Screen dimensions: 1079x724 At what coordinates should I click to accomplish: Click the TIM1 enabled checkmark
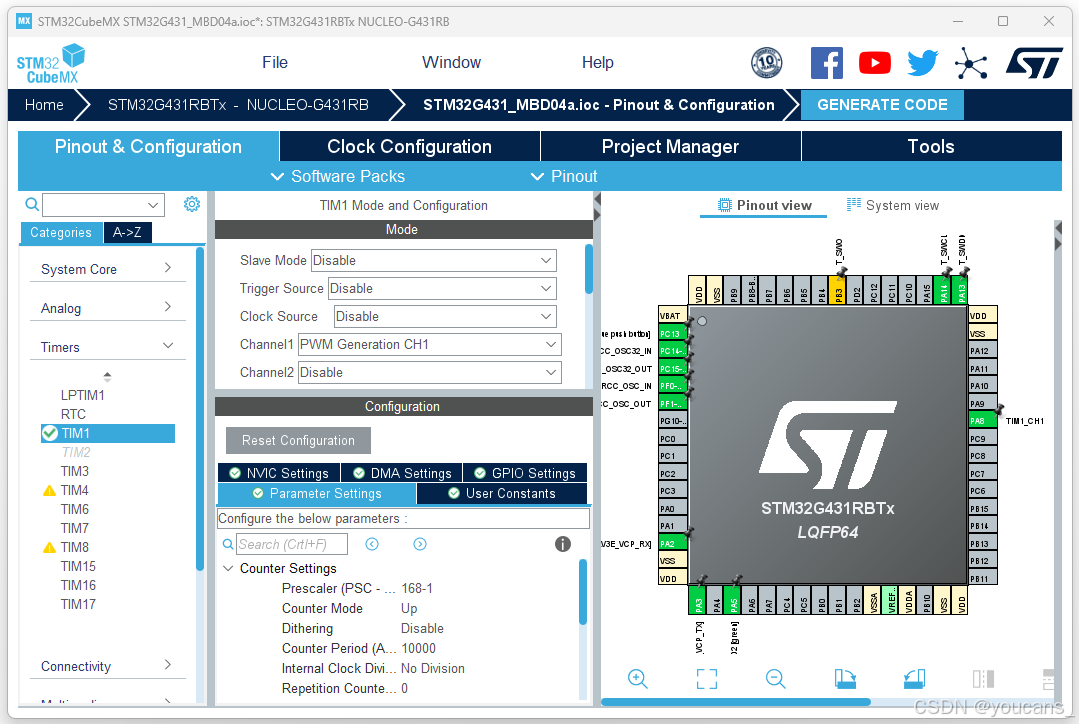(50, 434)
